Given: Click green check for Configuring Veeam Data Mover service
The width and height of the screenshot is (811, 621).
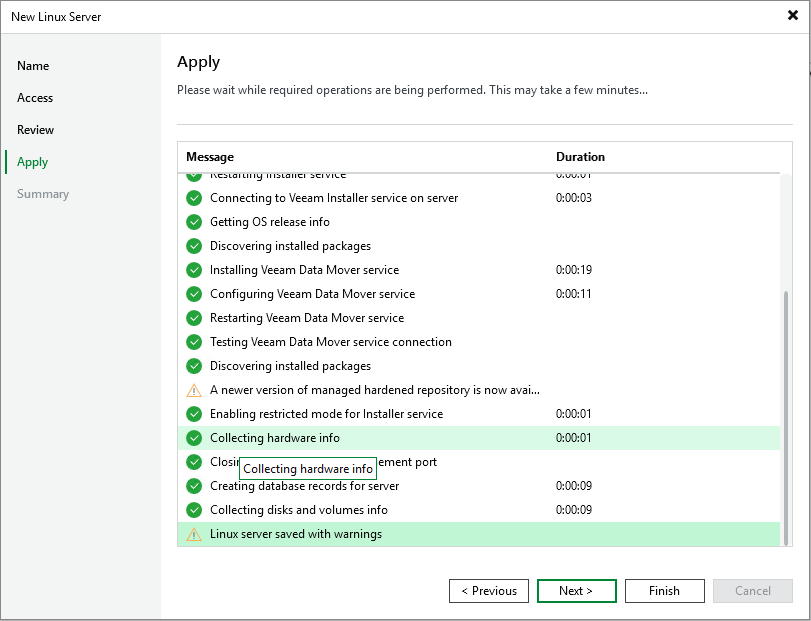Looking at the screenshot, I should pyautogui.click(x=194, y=294).
